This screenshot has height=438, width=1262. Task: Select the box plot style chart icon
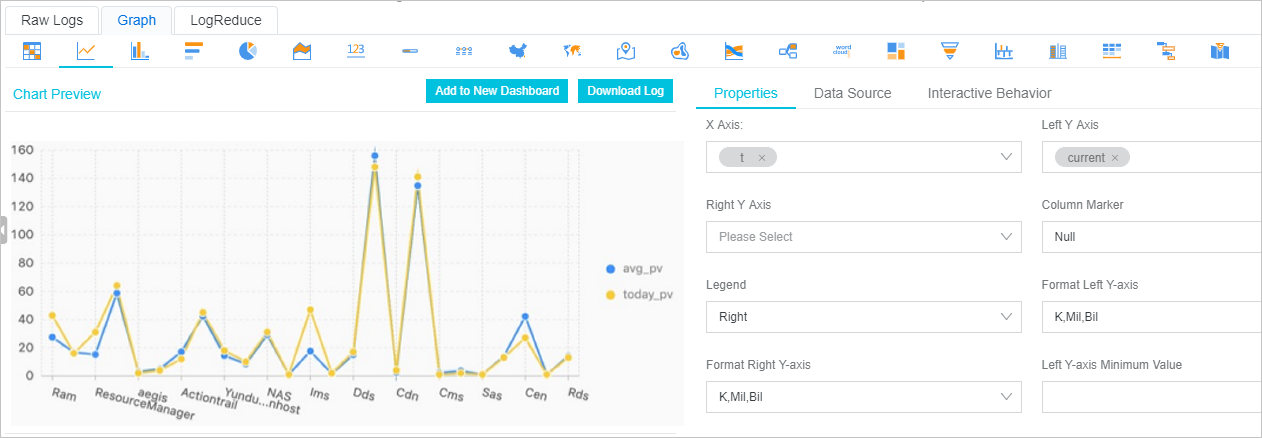pos(1004,50)
